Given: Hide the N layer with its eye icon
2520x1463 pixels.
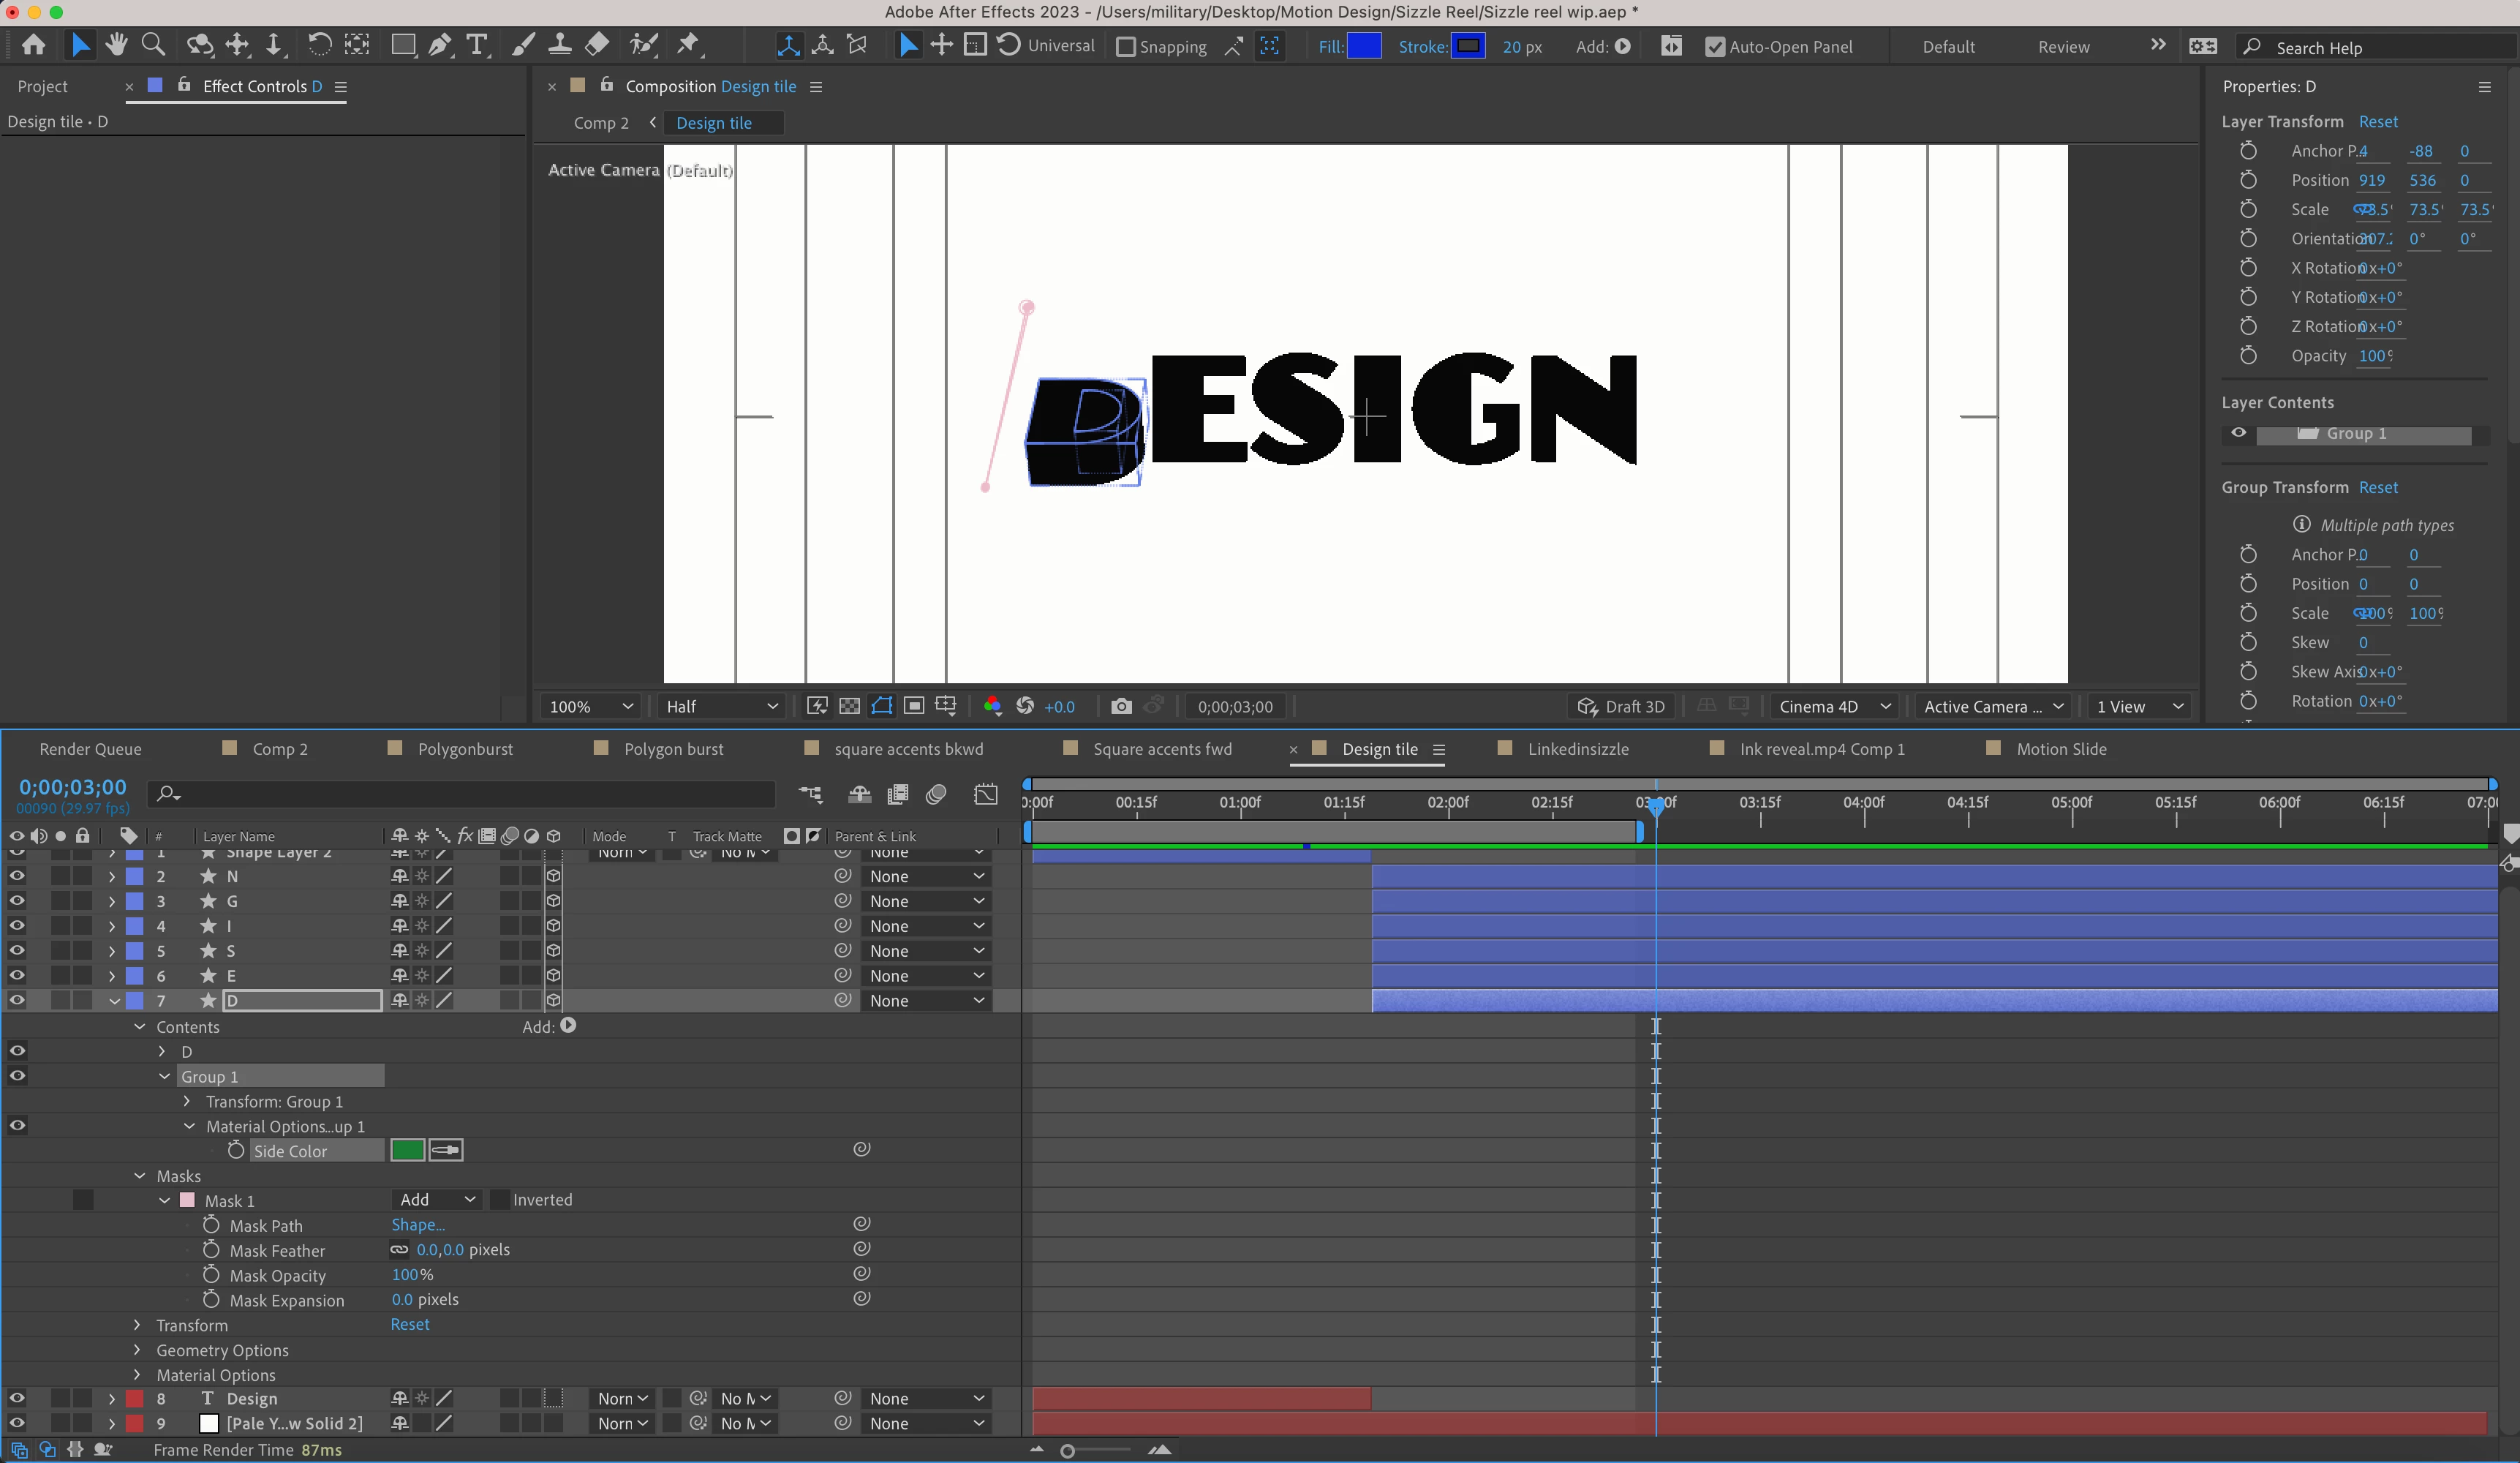Looking at the screenshot, I should 17,876.
